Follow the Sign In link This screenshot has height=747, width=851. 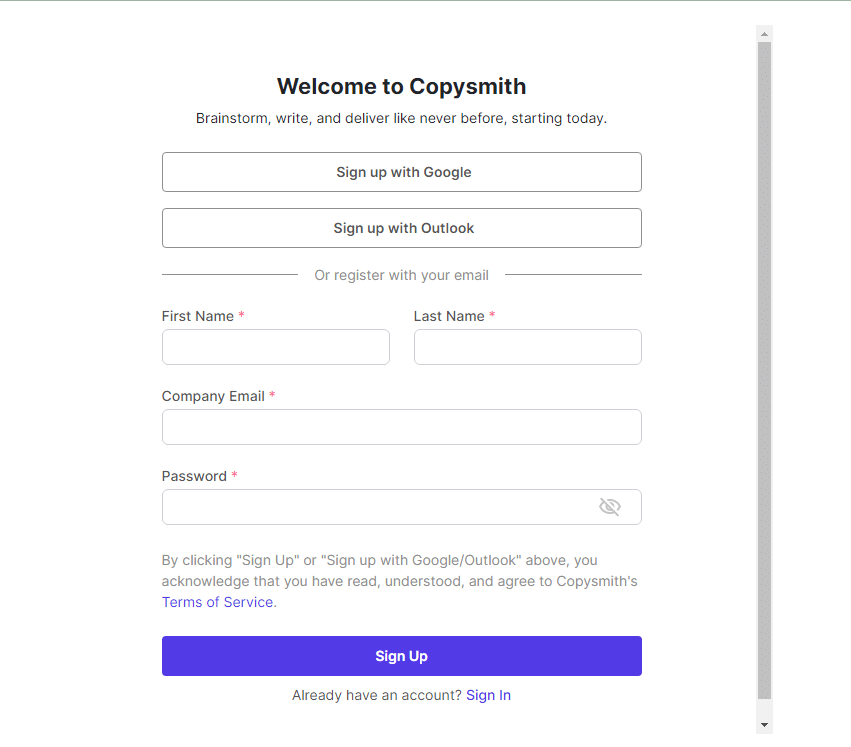coord(488,695)
